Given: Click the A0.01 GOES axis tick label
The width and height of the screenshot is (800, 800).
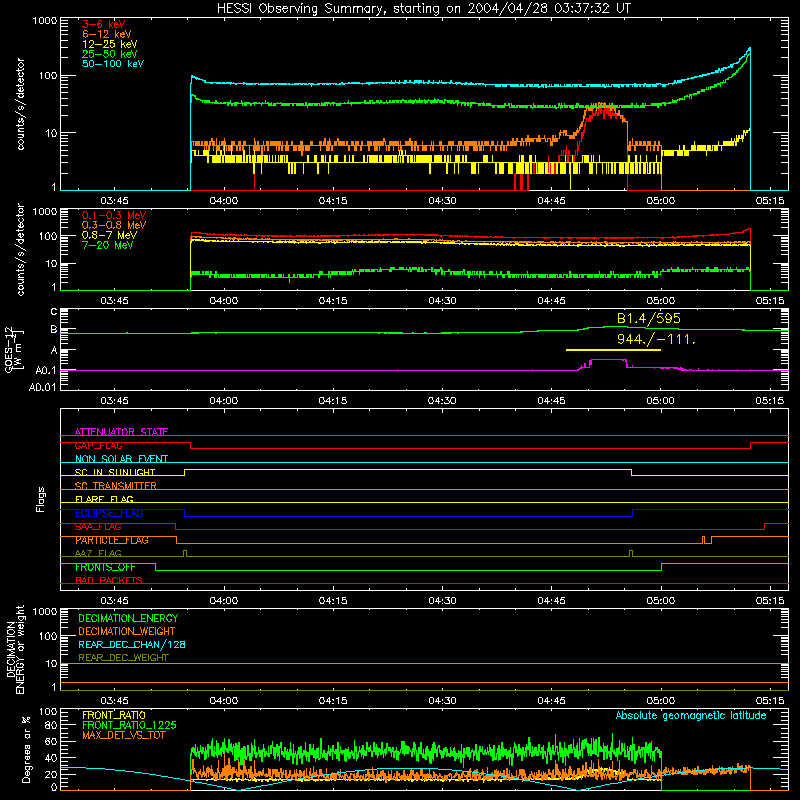Looking at the screenshot, I should pos(42,387).
